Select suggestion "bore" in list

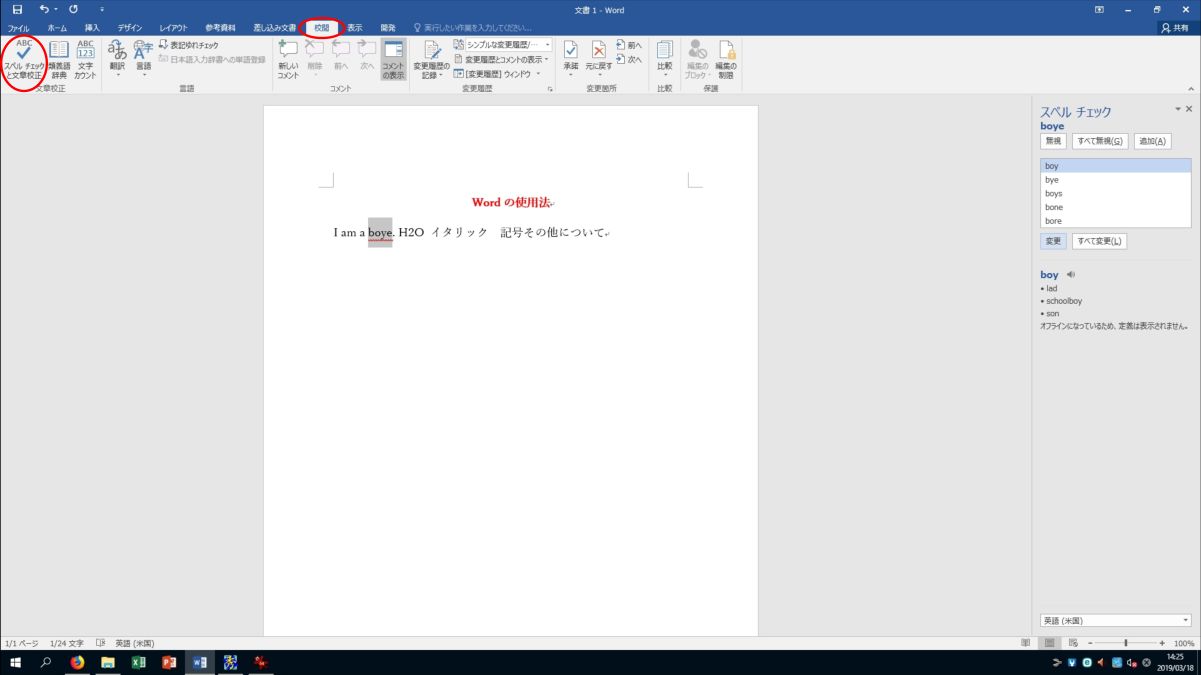point(1115,221)
